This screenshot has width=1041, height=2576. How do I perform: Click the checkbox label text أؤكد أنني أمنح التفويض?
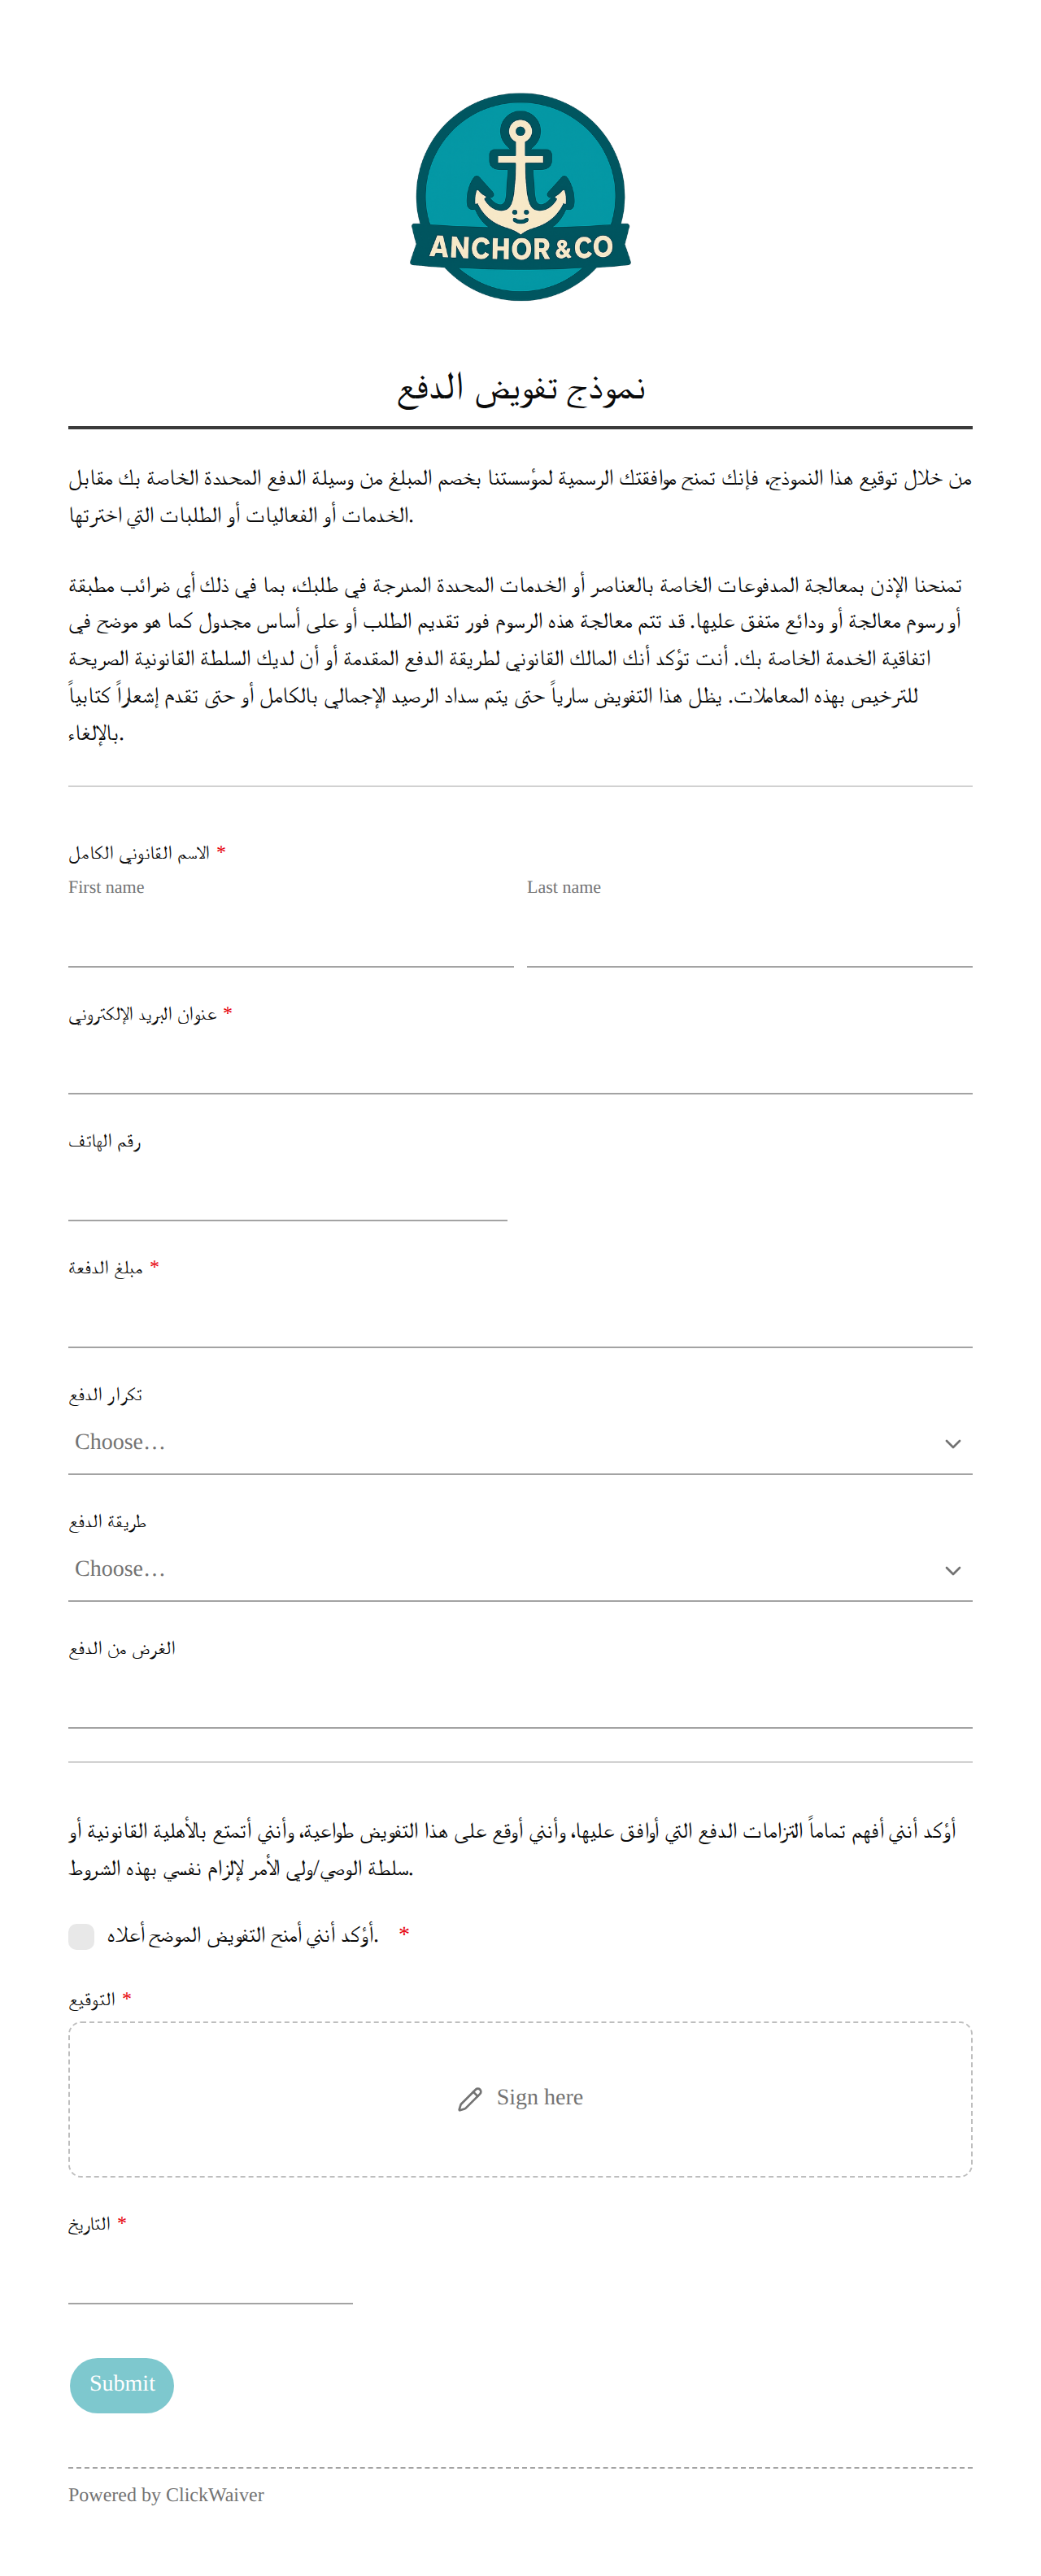coord(243,1936)
